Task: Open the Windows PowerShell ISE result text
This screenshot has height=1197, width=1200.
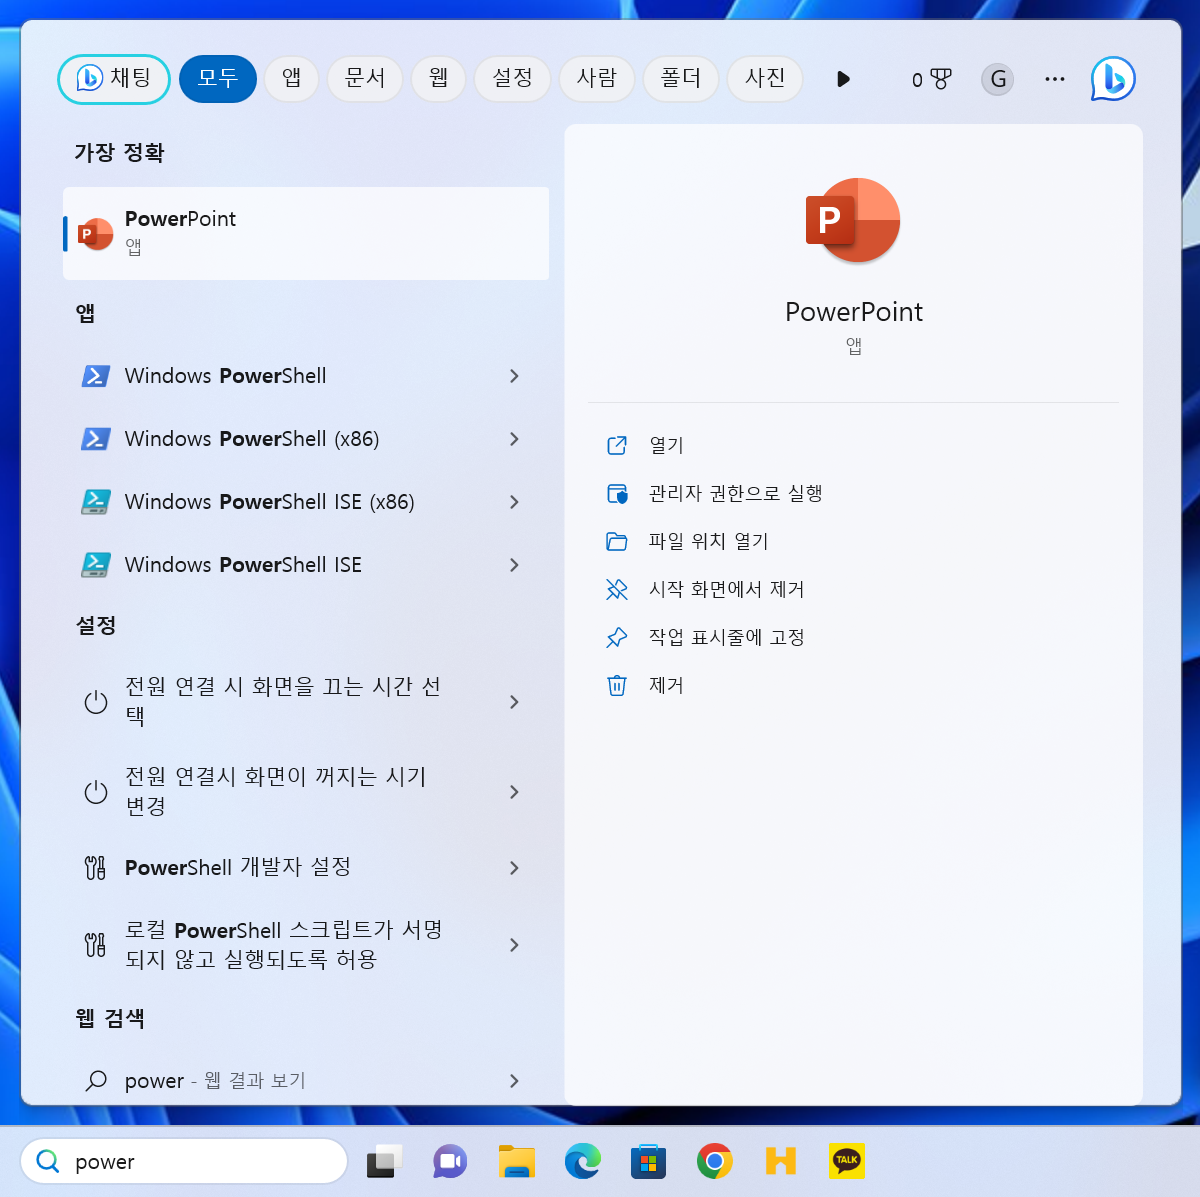Action: click(243, 565)
